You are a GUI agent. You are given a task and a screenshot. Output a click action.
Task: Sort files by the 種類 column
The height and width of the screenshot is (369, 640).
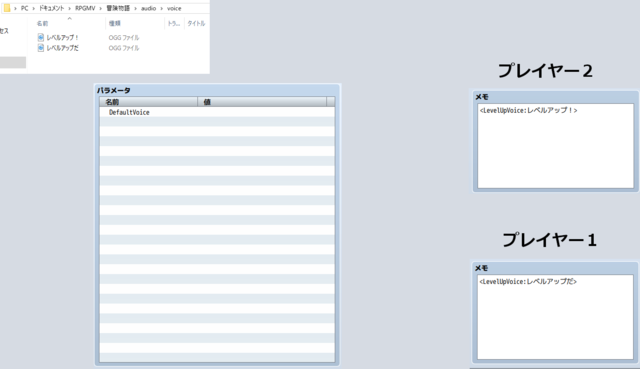coord(115,24)
